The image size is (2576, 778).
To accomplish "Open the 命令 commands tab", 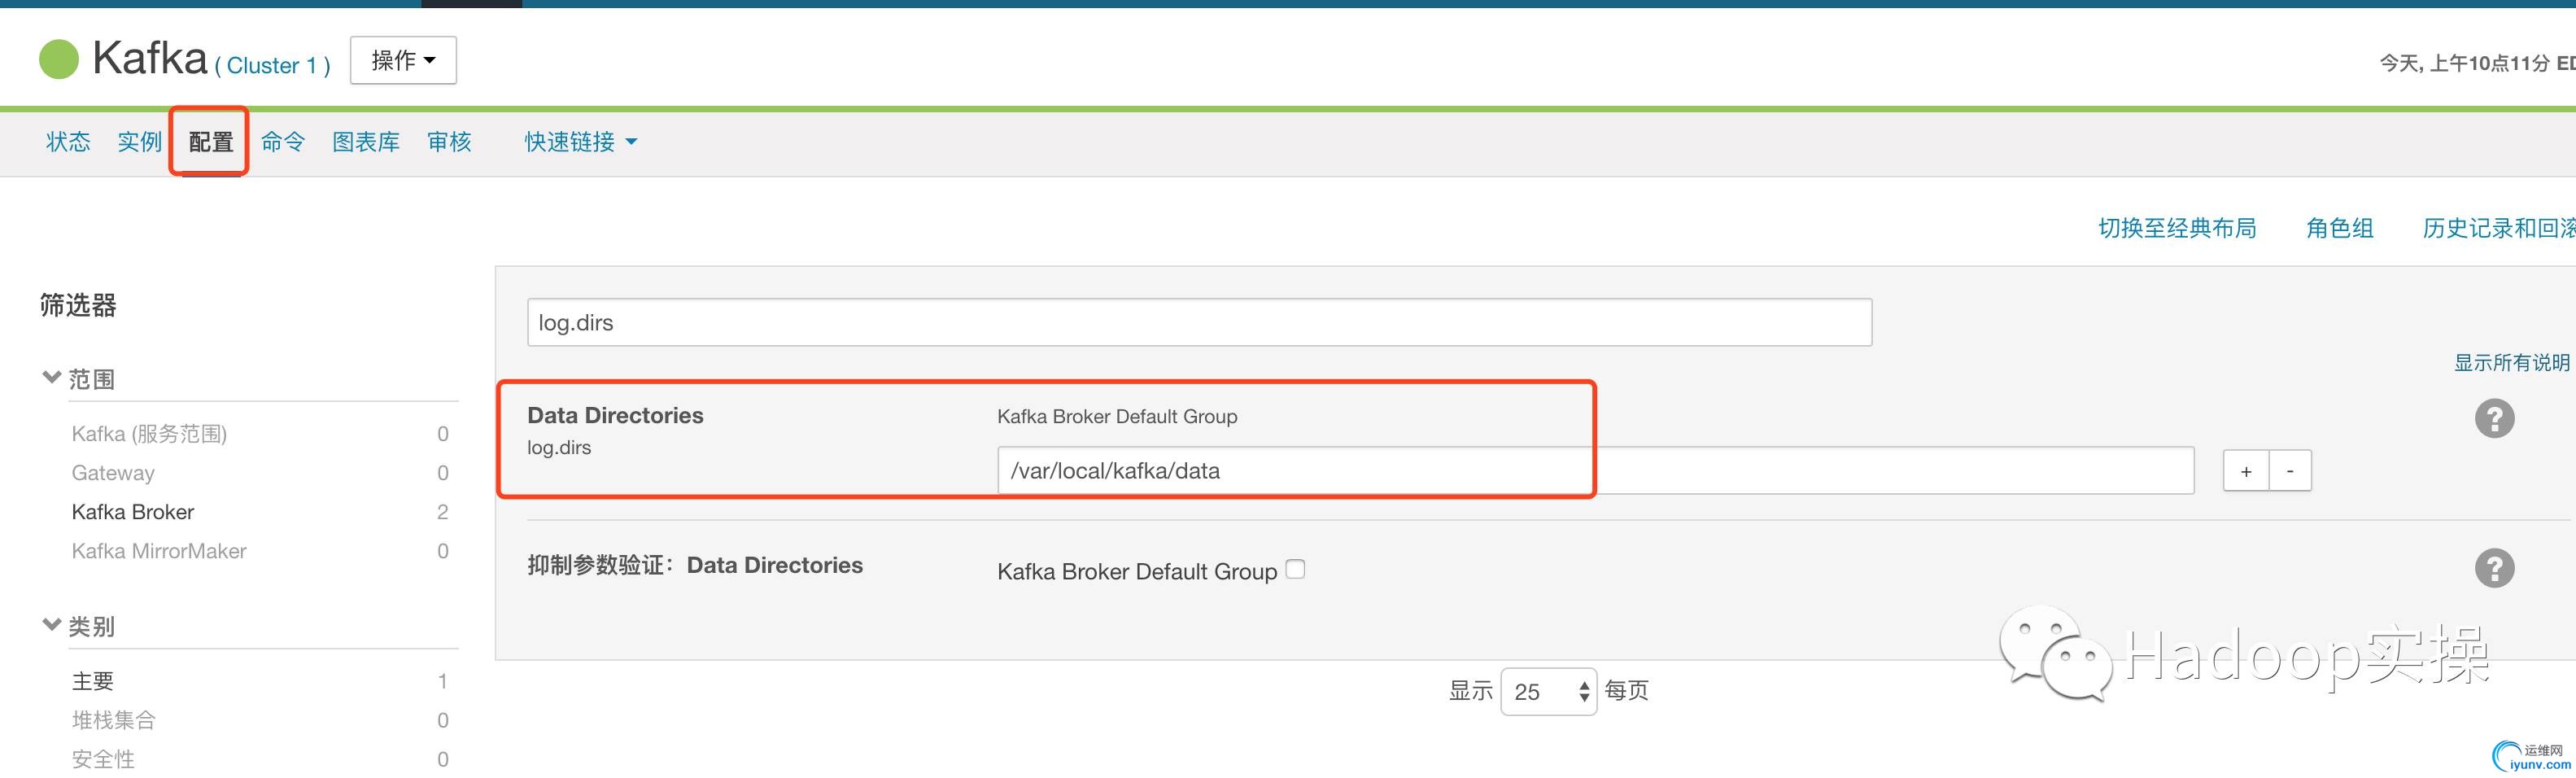I will click(283, 142).
